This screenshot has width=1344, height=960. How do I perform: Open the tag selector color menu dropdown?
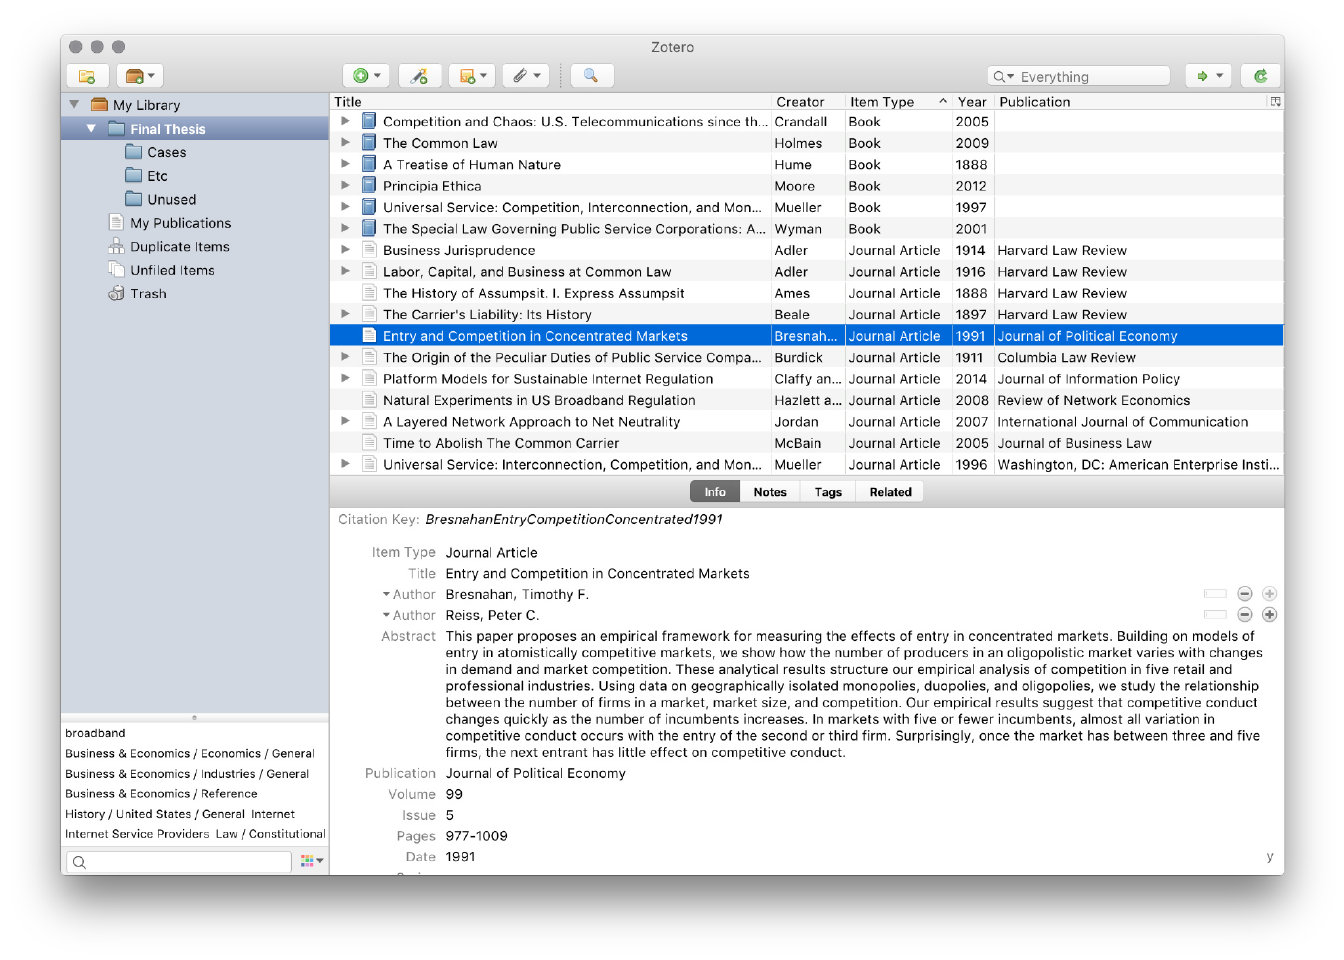312,861
